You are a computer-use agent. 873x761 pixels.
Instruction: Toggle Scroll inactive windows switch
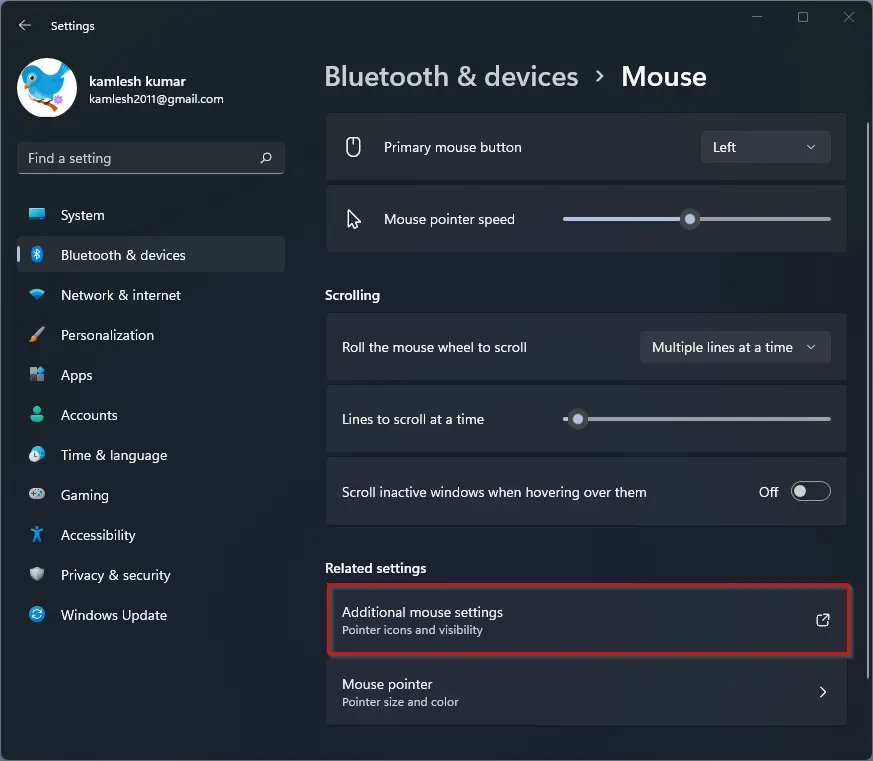point(811,492)
